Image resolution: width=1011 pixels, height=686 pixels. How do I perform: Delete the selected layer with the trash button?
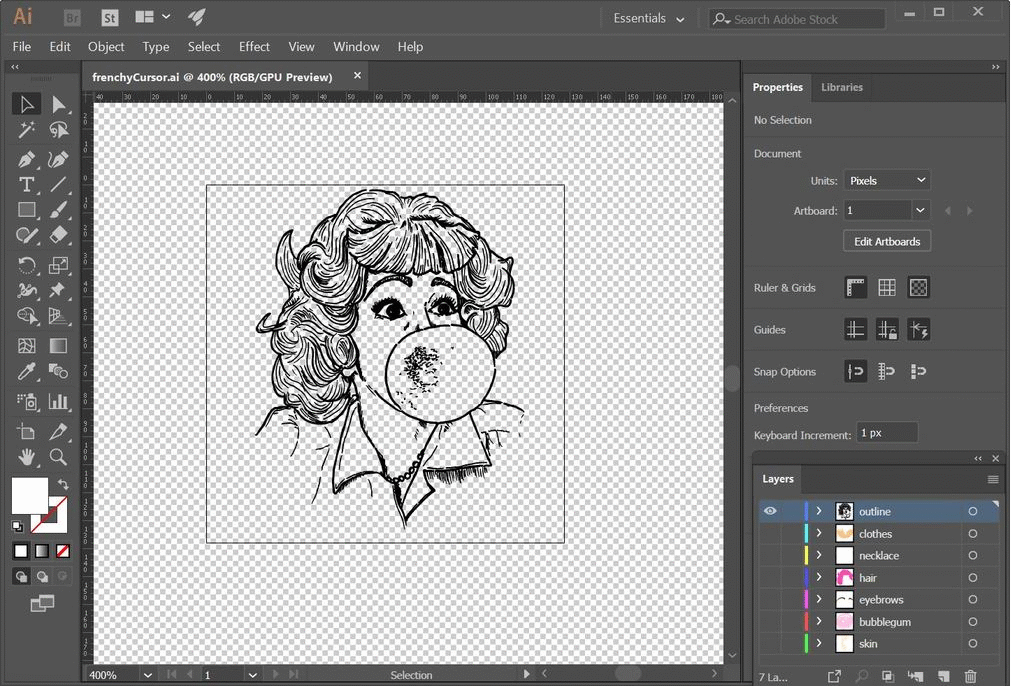(x=970, y=676)
